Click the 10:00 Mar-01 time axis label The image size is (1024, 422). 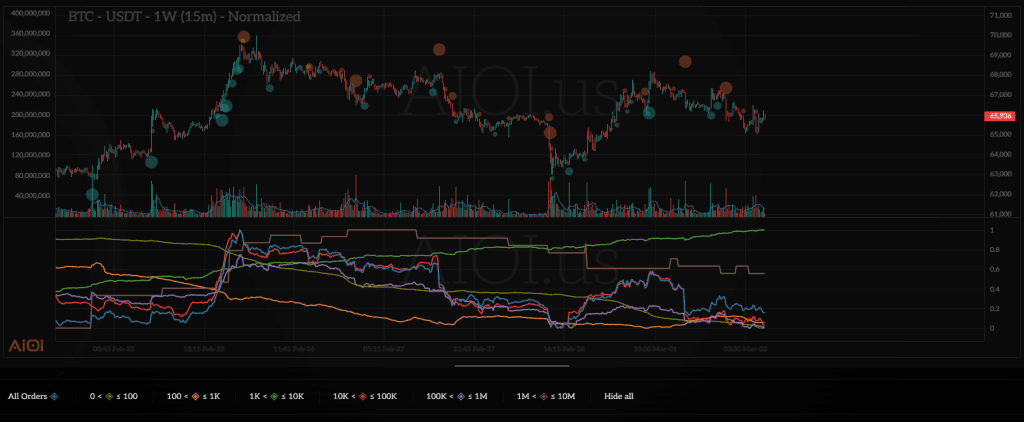654,348
